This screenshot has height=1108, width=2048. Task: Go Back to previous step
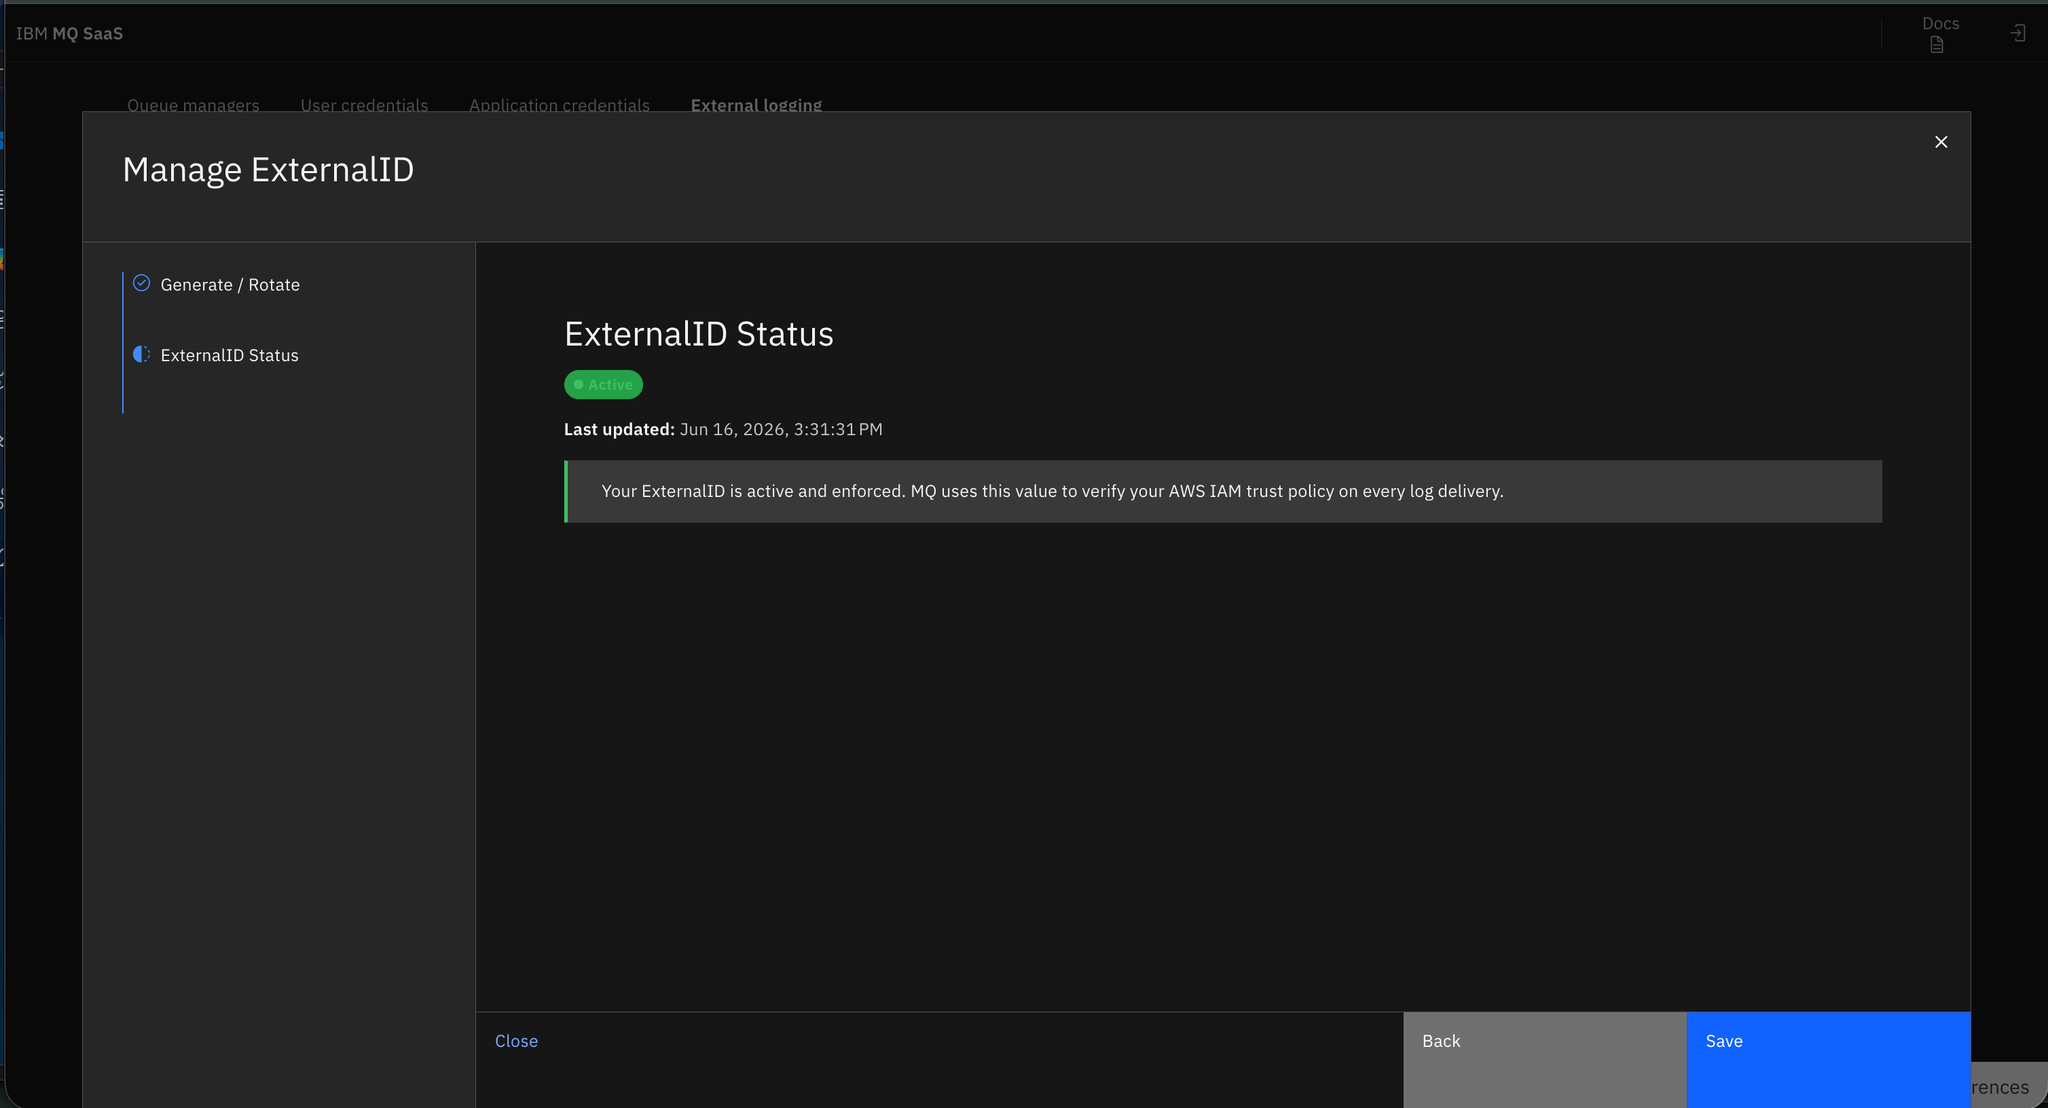point(1545,1059)
